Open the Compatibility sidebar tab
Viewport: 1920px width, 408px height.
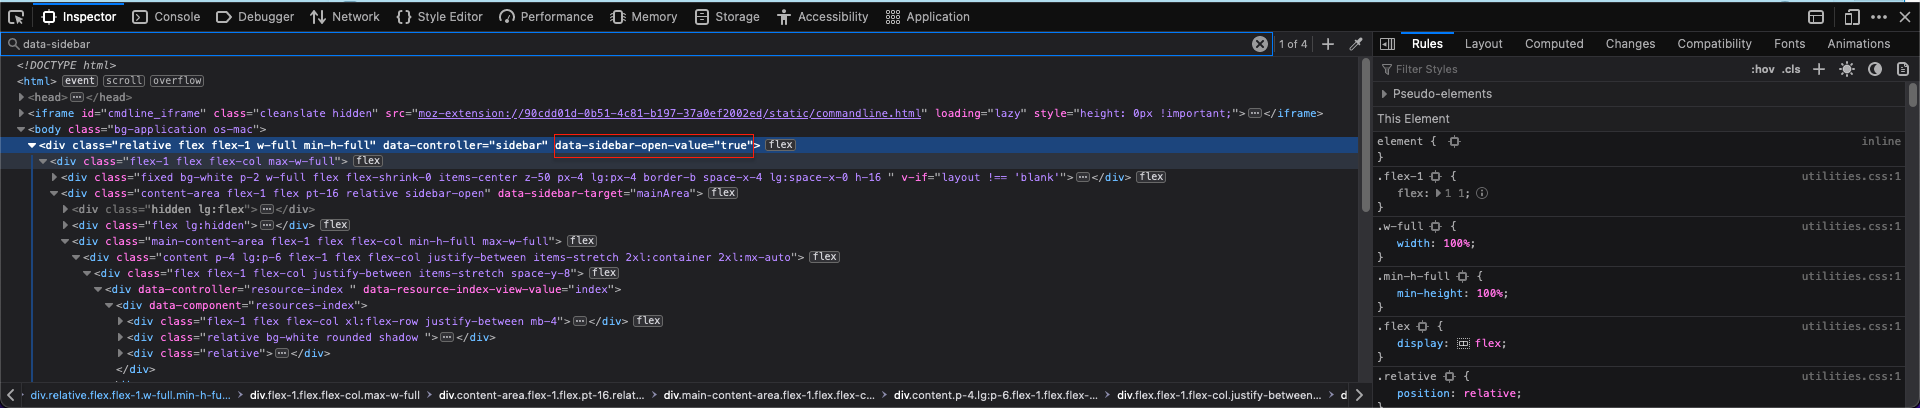[x=1714, y=44]
